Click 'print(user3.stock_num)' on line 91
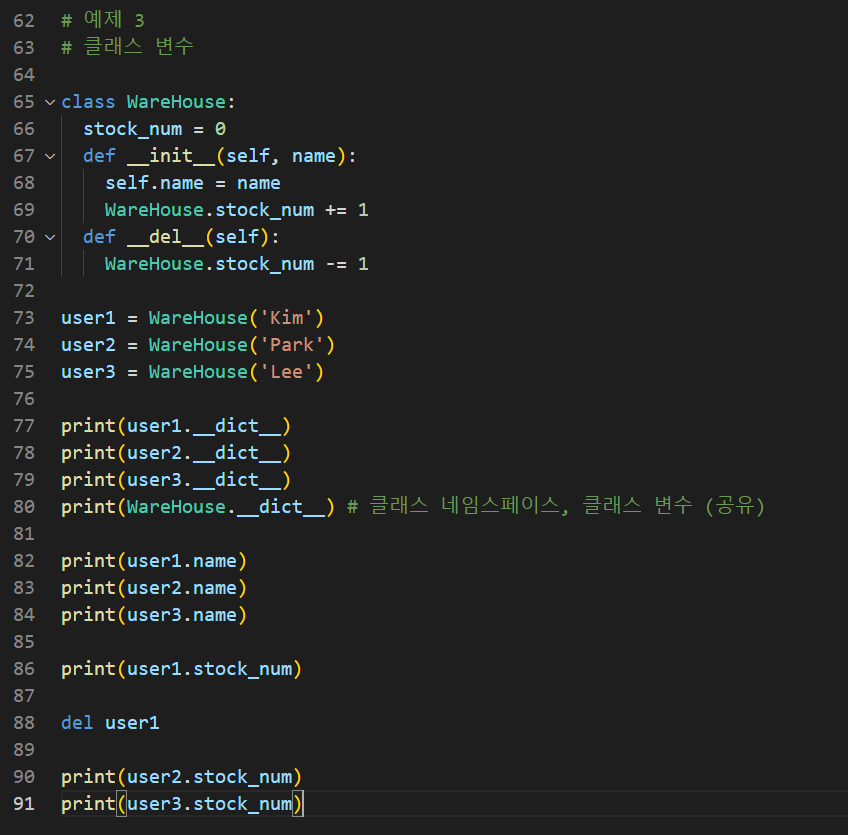This screenshot has height=835, width=848. tap(181, 805)
